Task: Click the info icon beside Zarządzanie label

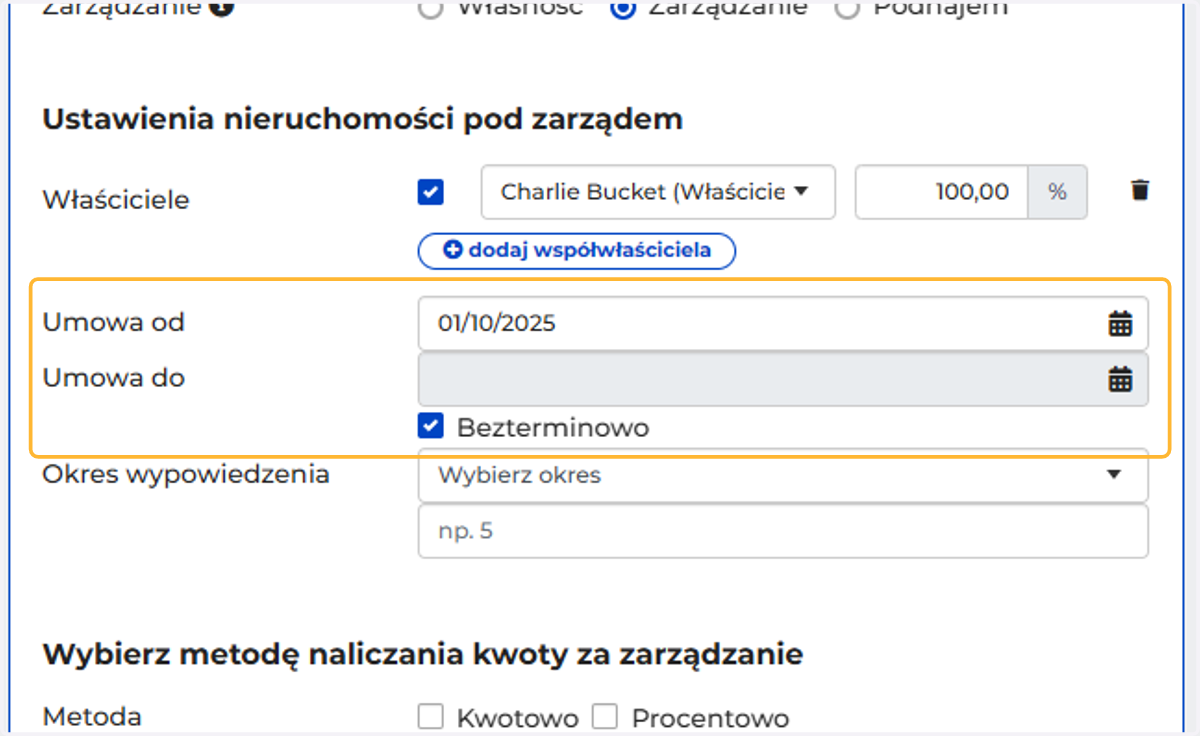Action: pos(223,10)
